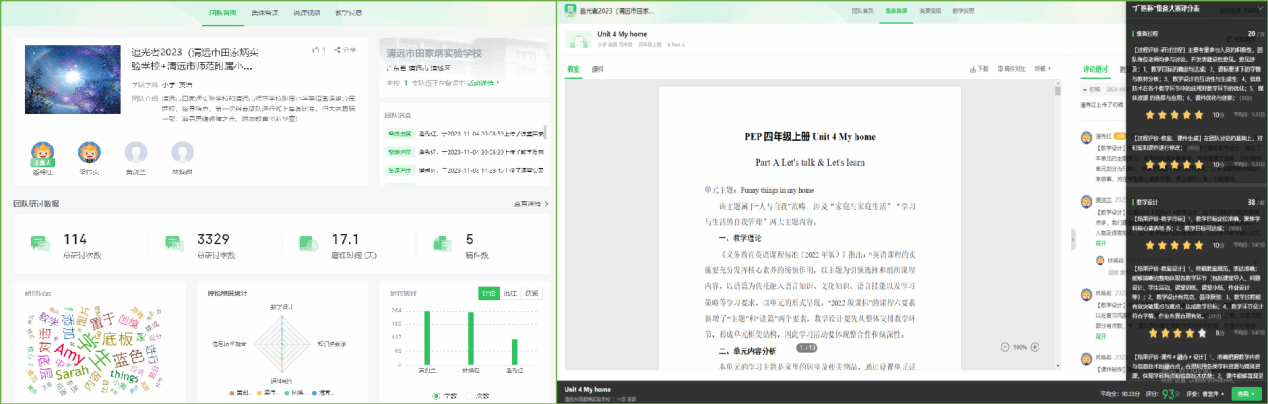Expand the view details link above statistics

click(x=529, y=203)
